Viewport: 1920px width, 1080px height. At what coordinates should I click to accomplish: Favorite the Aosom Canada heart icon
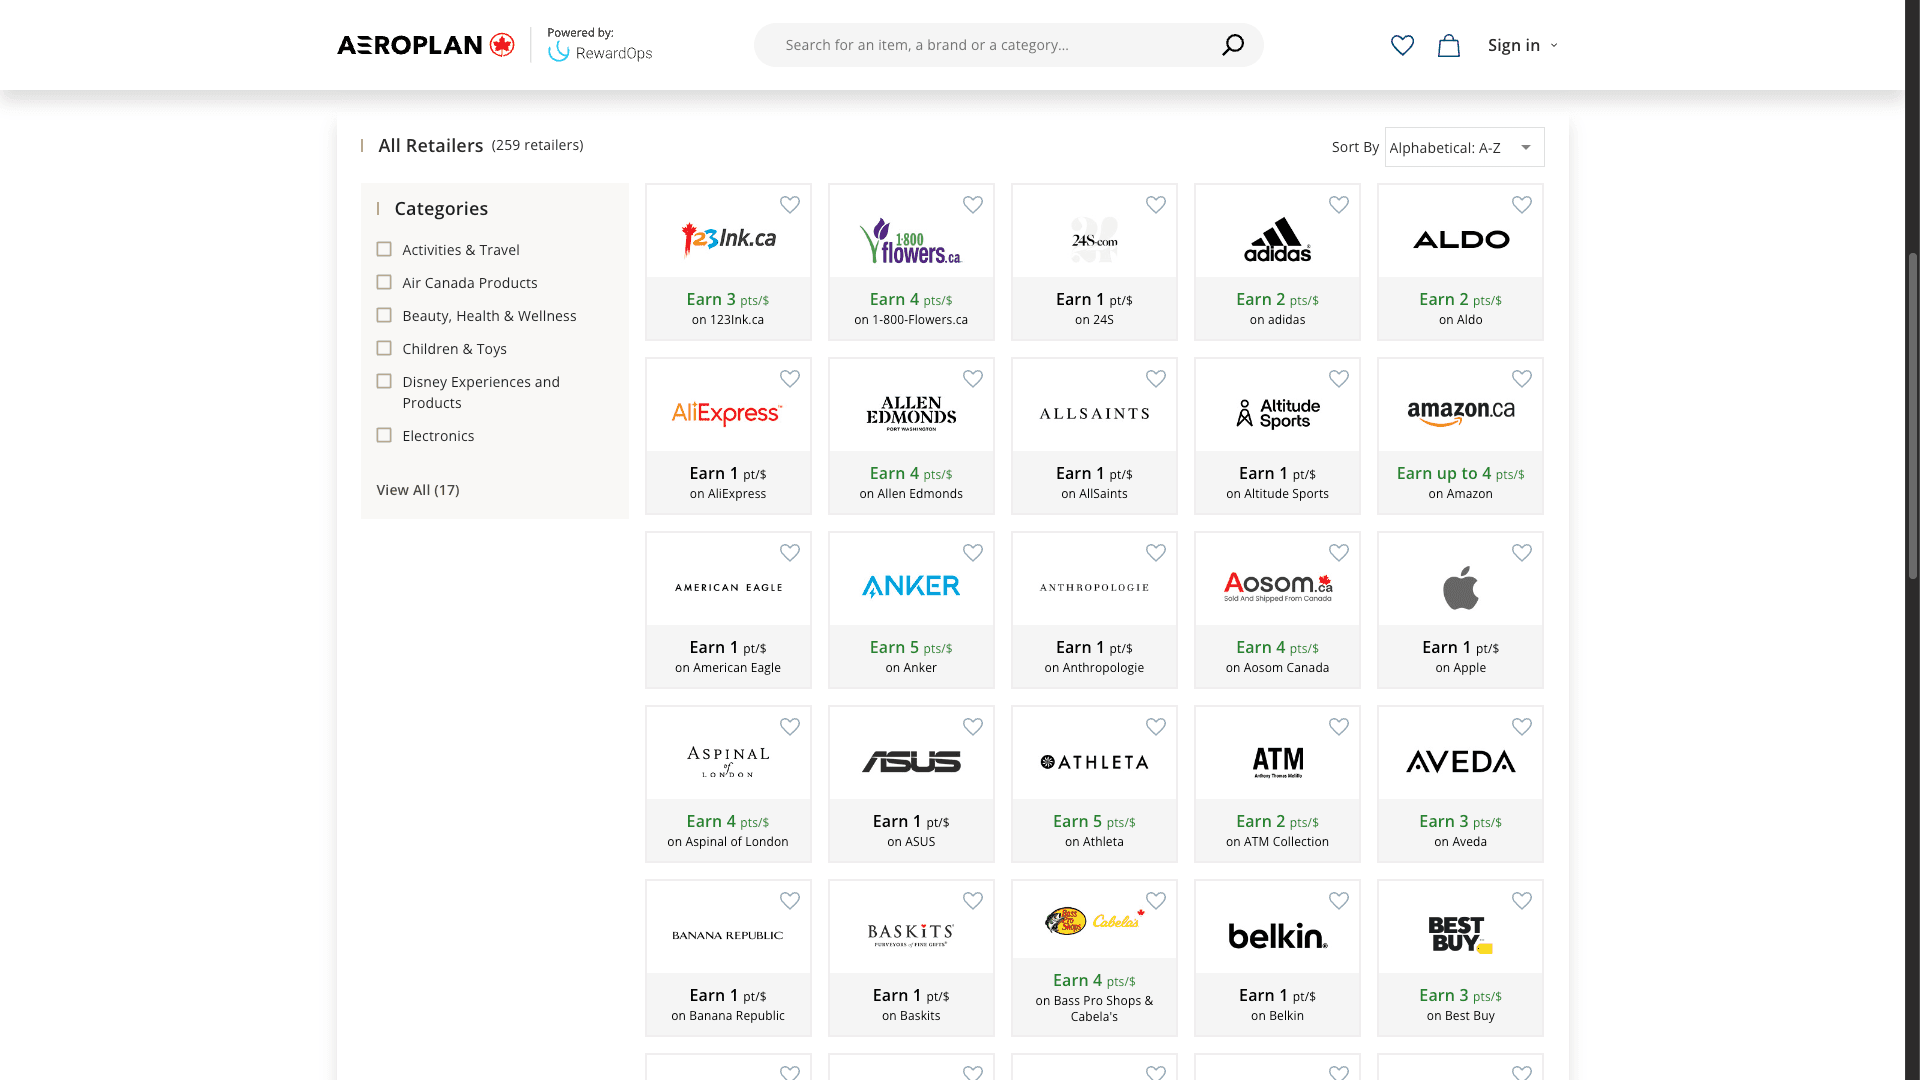pos(1339,552)
